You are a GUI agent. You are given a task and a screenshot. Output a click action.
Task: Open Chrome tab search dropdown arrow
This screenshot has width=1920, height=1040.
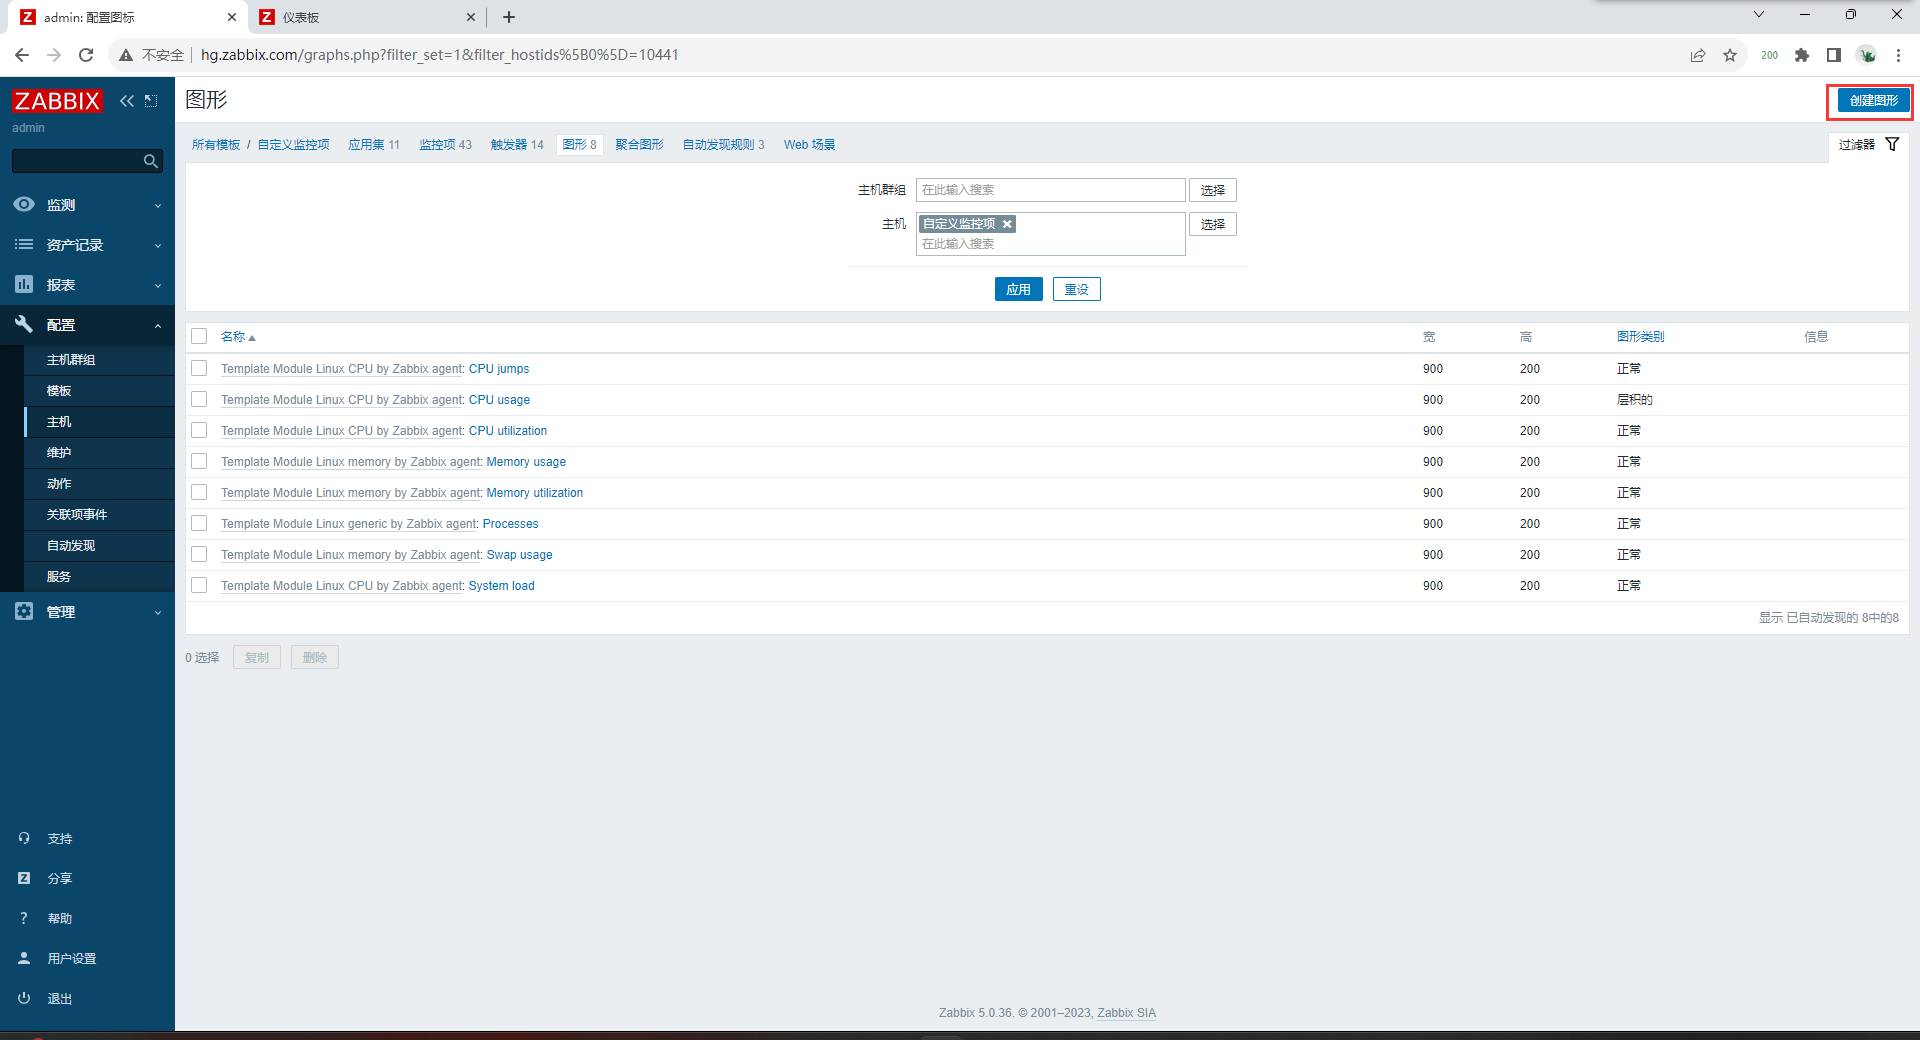click(1759, 15)
